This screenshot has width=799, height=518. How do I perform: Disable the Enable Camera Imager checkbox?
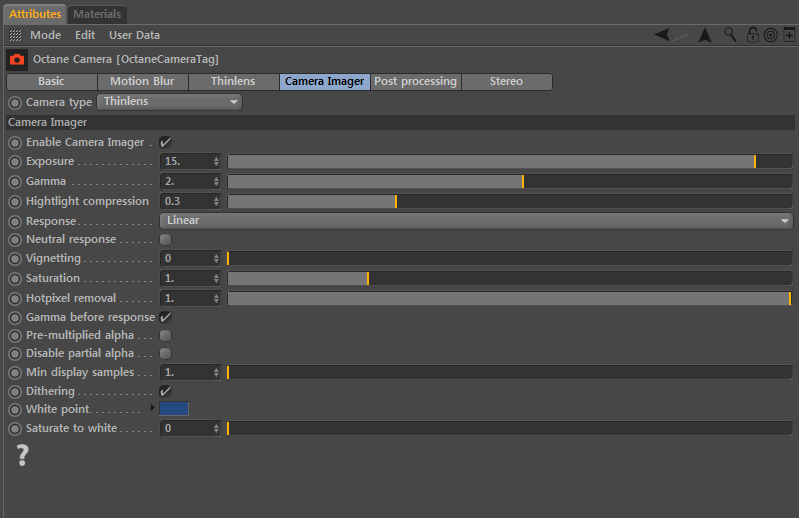point(165,142)
